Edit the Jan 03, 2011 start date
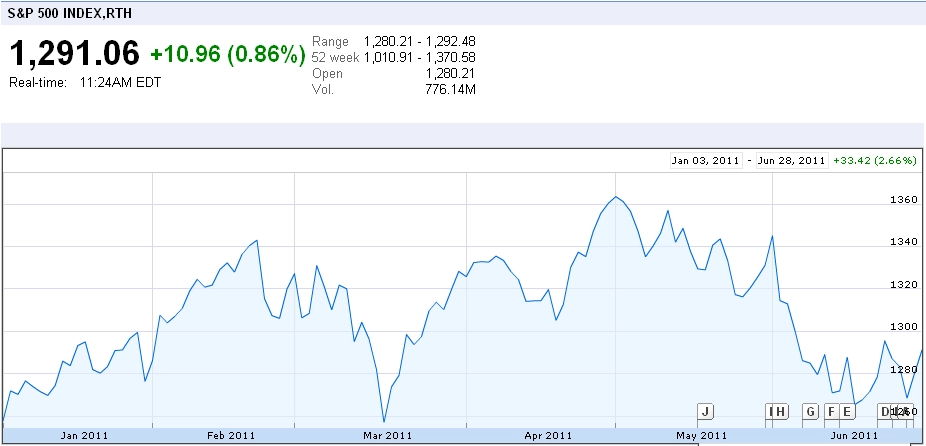 pyautogui.click(x=706, y=161)
